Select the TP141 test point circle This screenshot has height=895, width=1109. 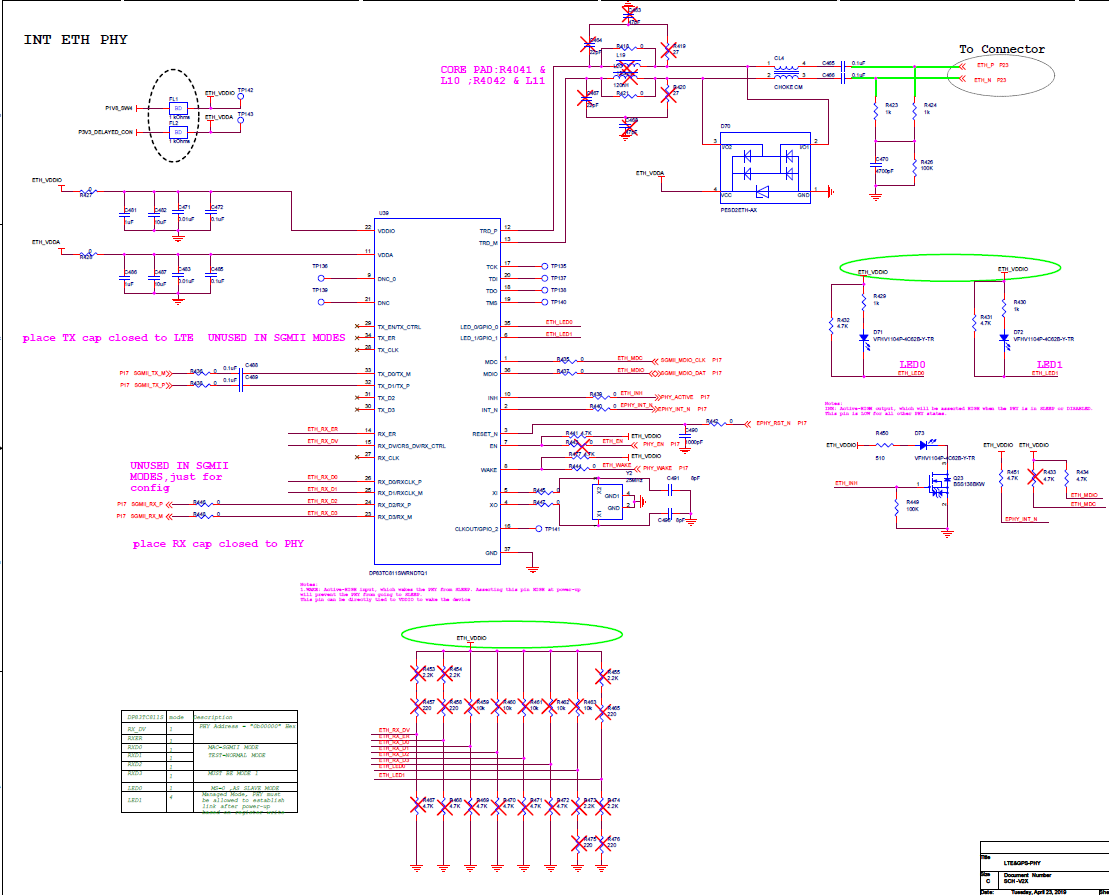pos(539,529)
